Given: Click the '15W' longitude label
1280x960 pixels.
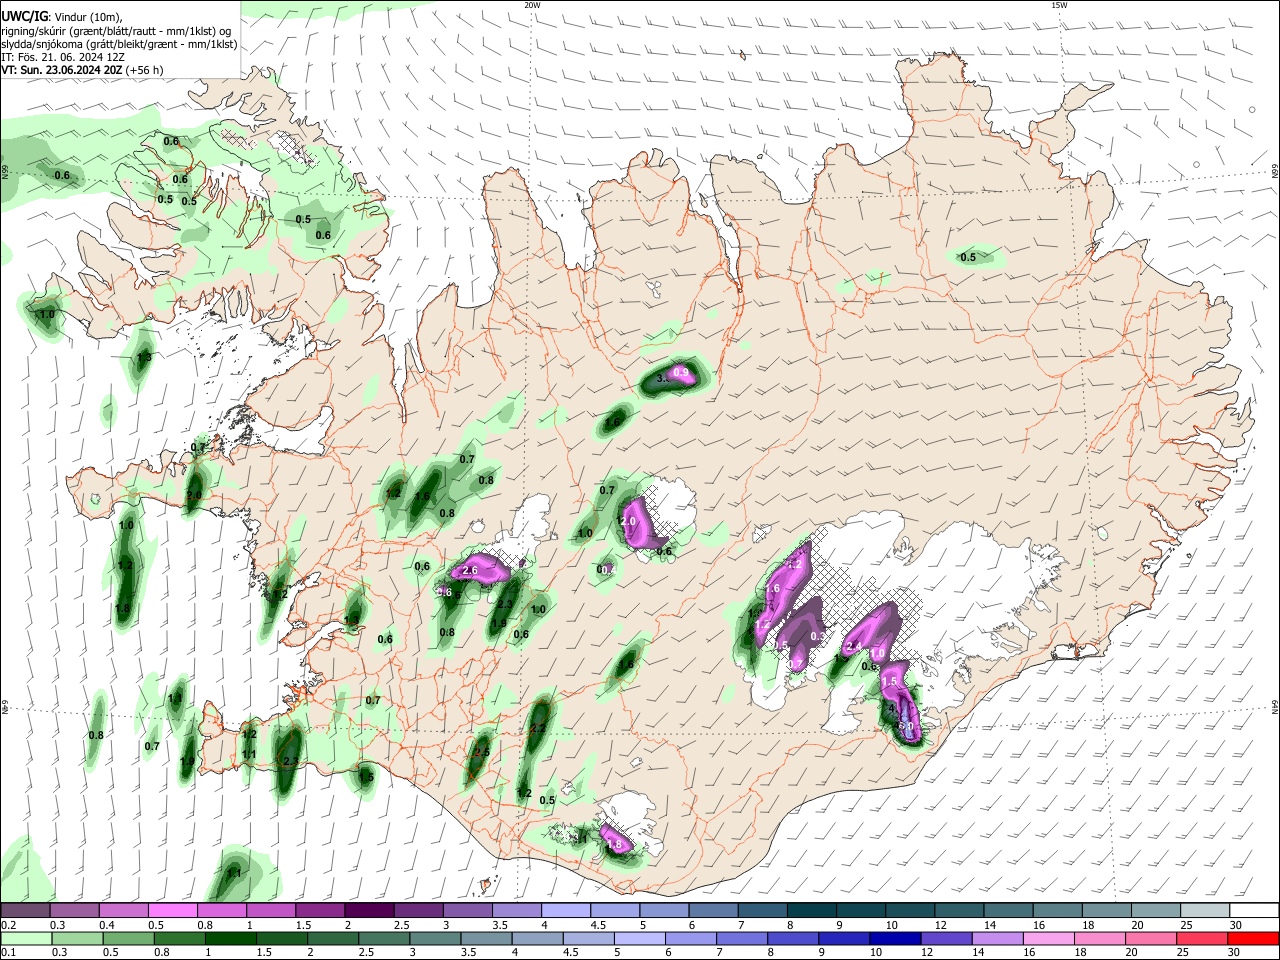Looking at the screenshot, I should pos(1059,5).
